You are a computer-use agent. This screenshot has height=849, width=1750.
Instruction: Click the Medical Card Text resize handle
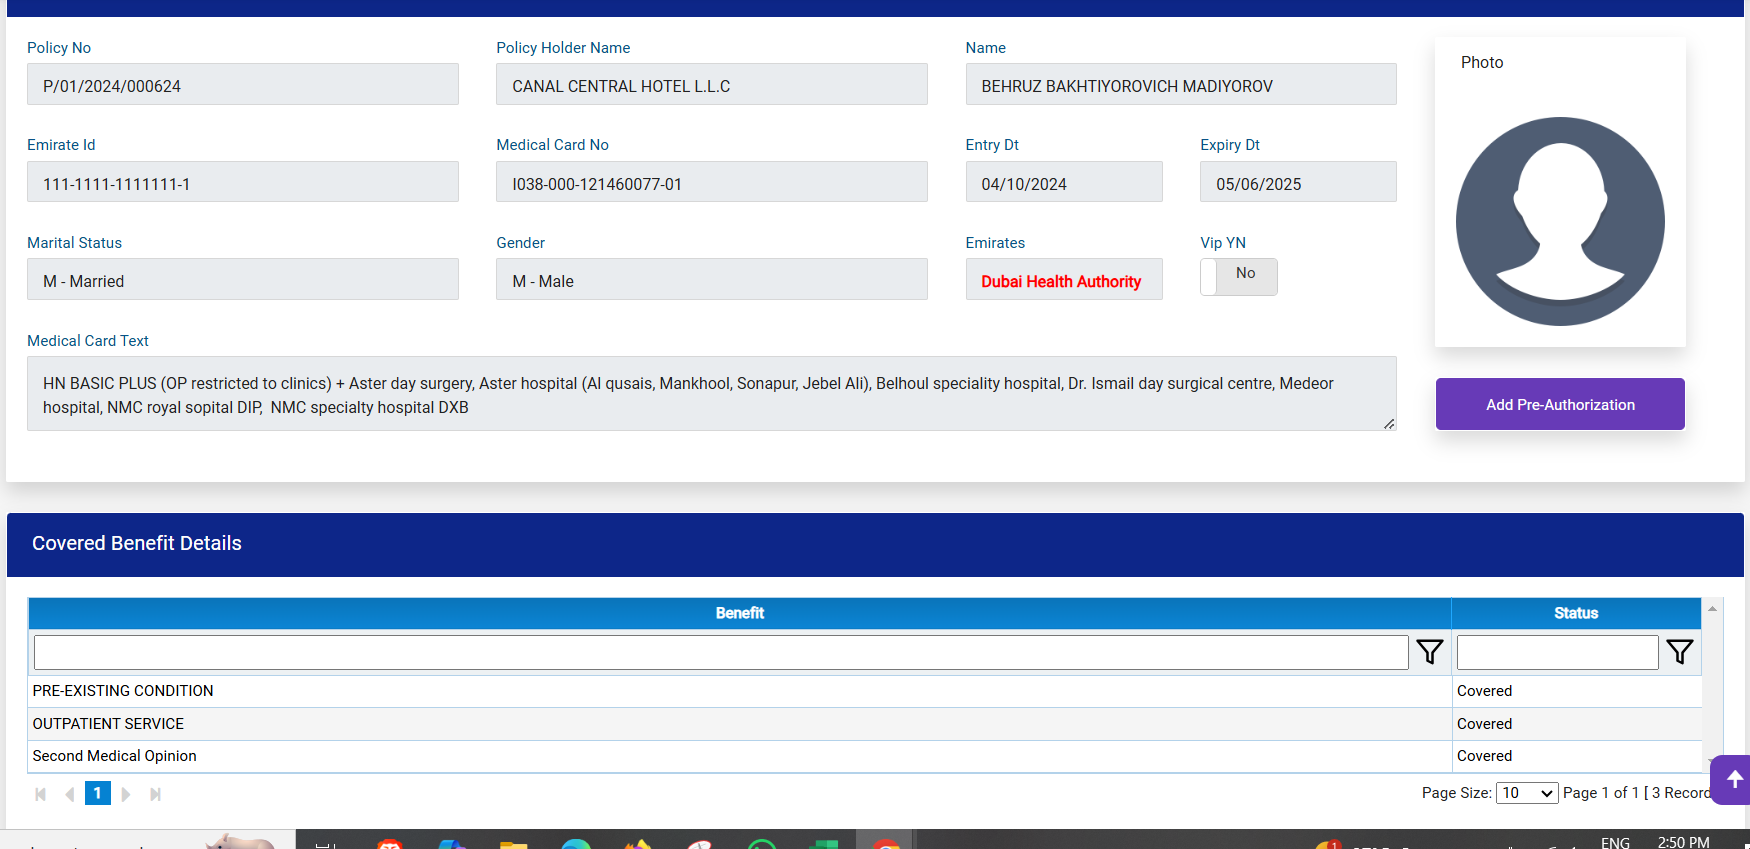[x=1389, y=424]
